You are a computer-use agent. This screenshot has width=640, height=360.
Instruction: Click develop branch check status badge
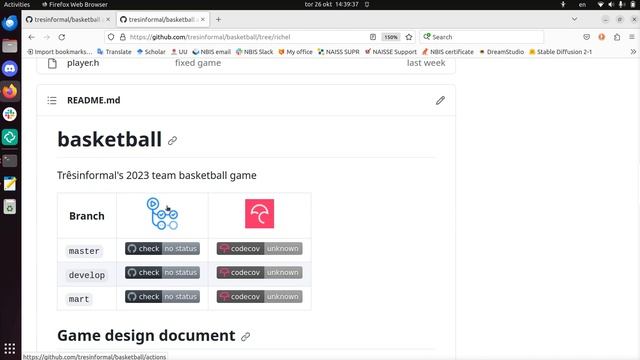tap(162, 273)
